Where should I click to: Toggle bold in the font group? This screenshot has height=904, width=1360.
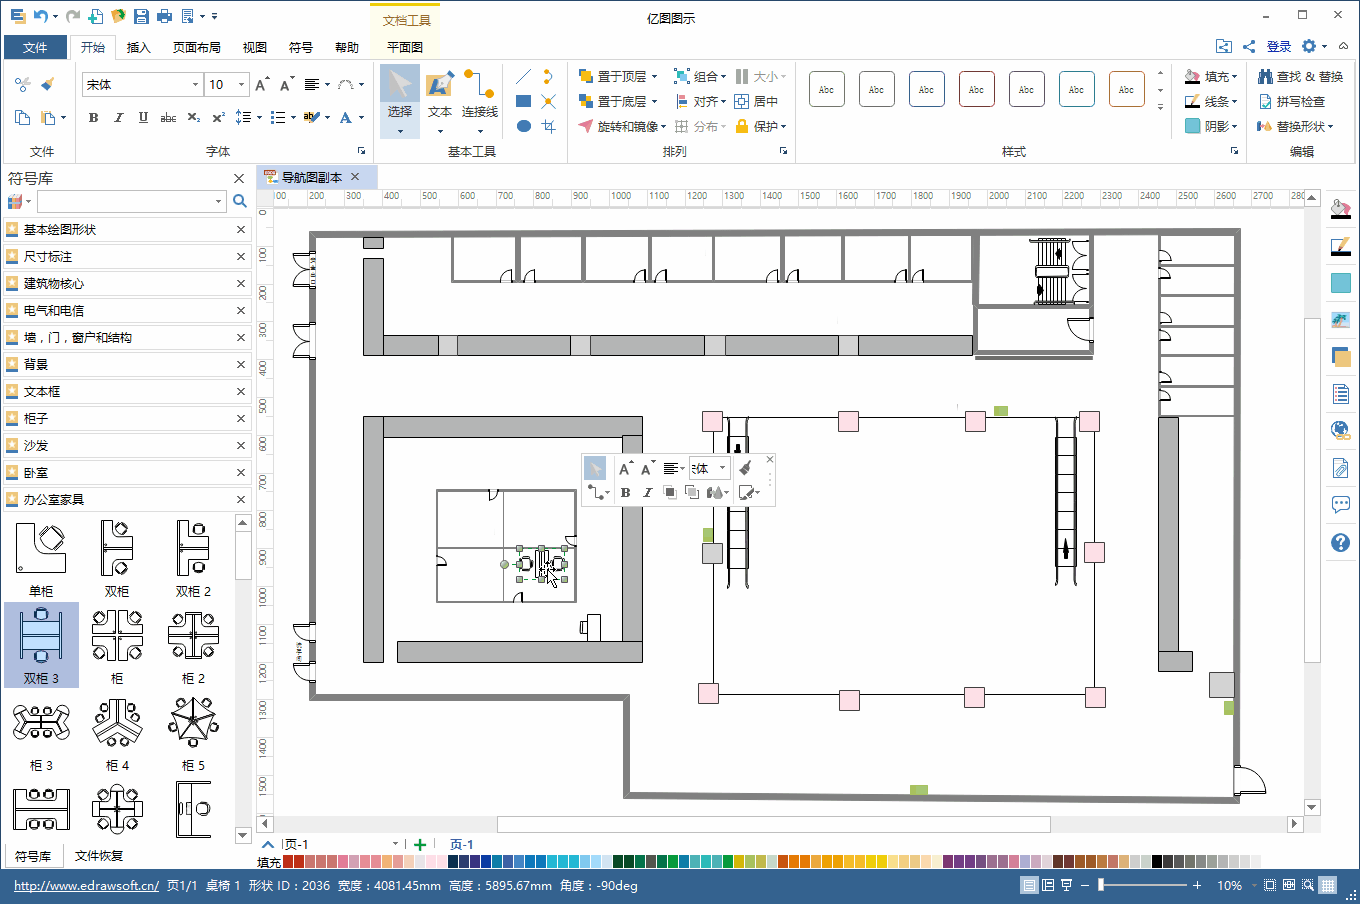94,118
